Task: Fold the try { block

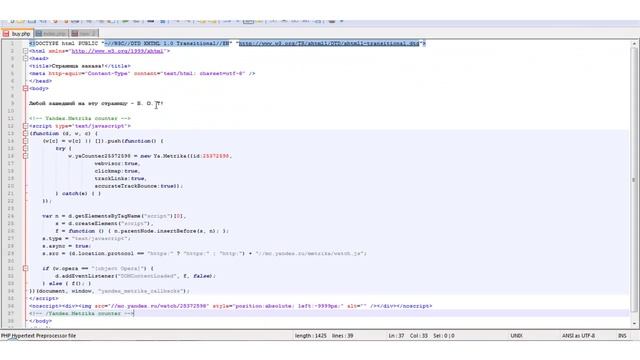Action: pyautogui.click(x=25, y=148)
